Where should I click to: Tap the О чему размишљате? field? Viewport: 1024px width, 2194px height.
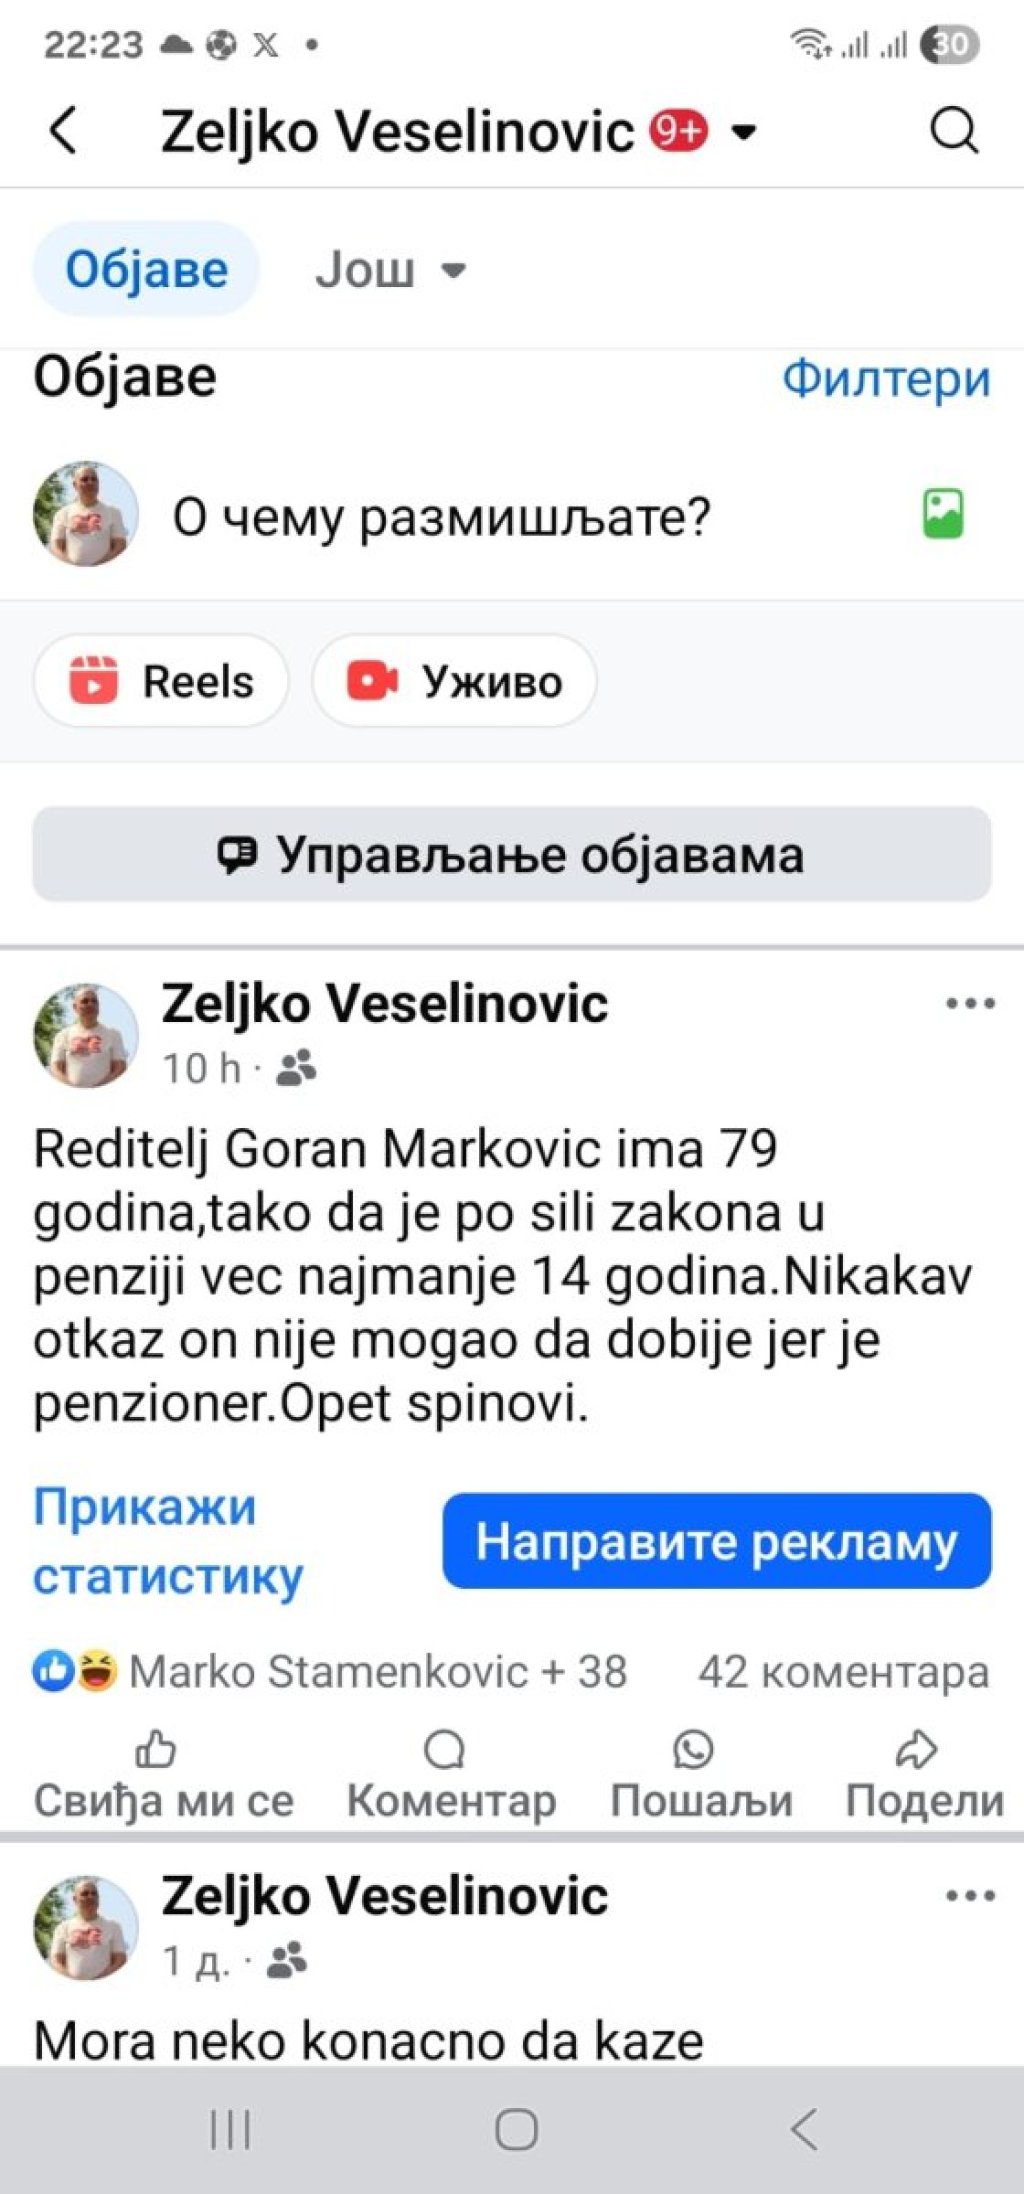click(x=440, y=517)
